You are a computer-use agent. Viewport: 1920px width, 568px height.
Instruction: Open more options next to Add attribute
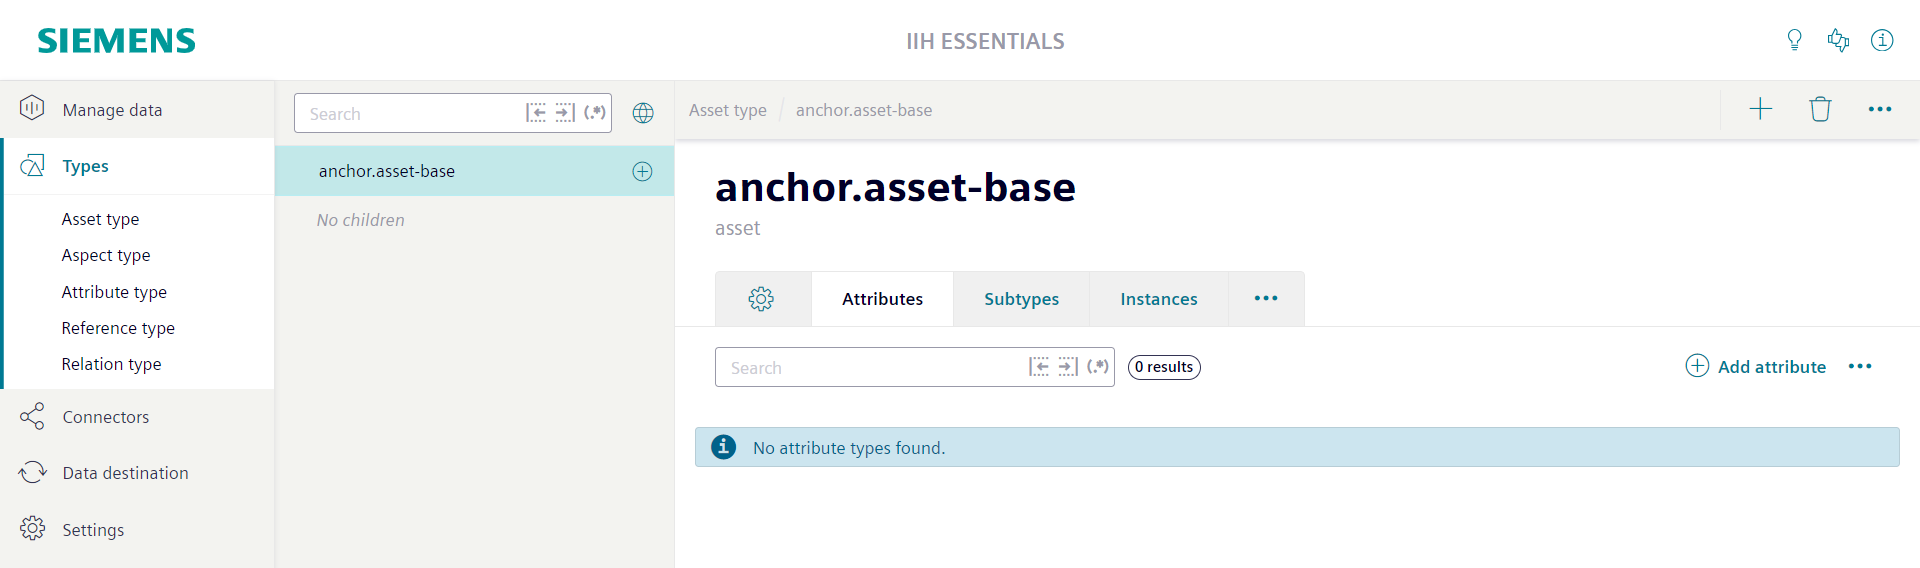click(1860, 367)
